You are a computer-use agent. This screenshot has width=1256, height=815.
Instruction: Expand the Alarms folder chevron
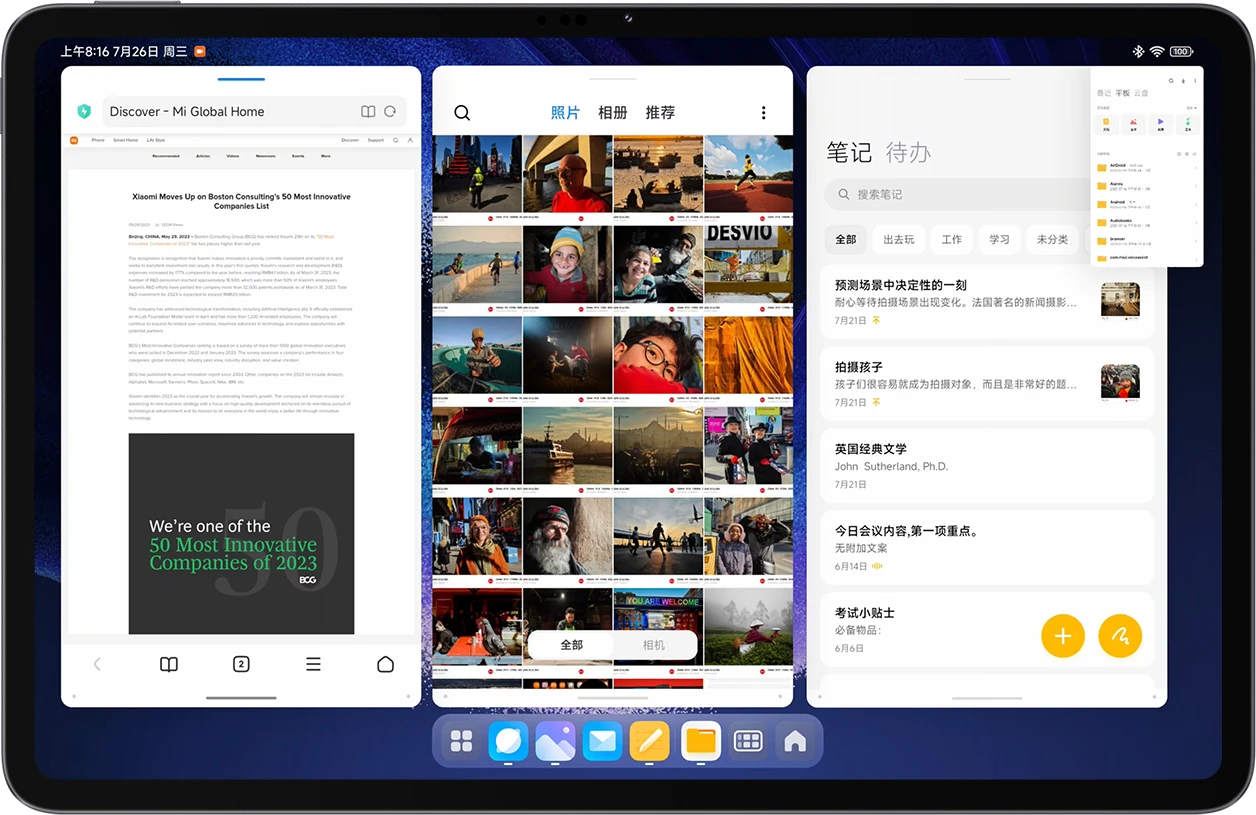[x=1196, y=186]
